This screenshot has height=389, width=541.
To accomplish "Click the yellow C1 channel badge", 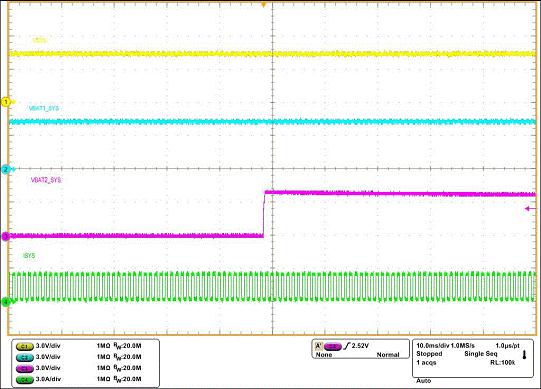I will pos(25,346).
